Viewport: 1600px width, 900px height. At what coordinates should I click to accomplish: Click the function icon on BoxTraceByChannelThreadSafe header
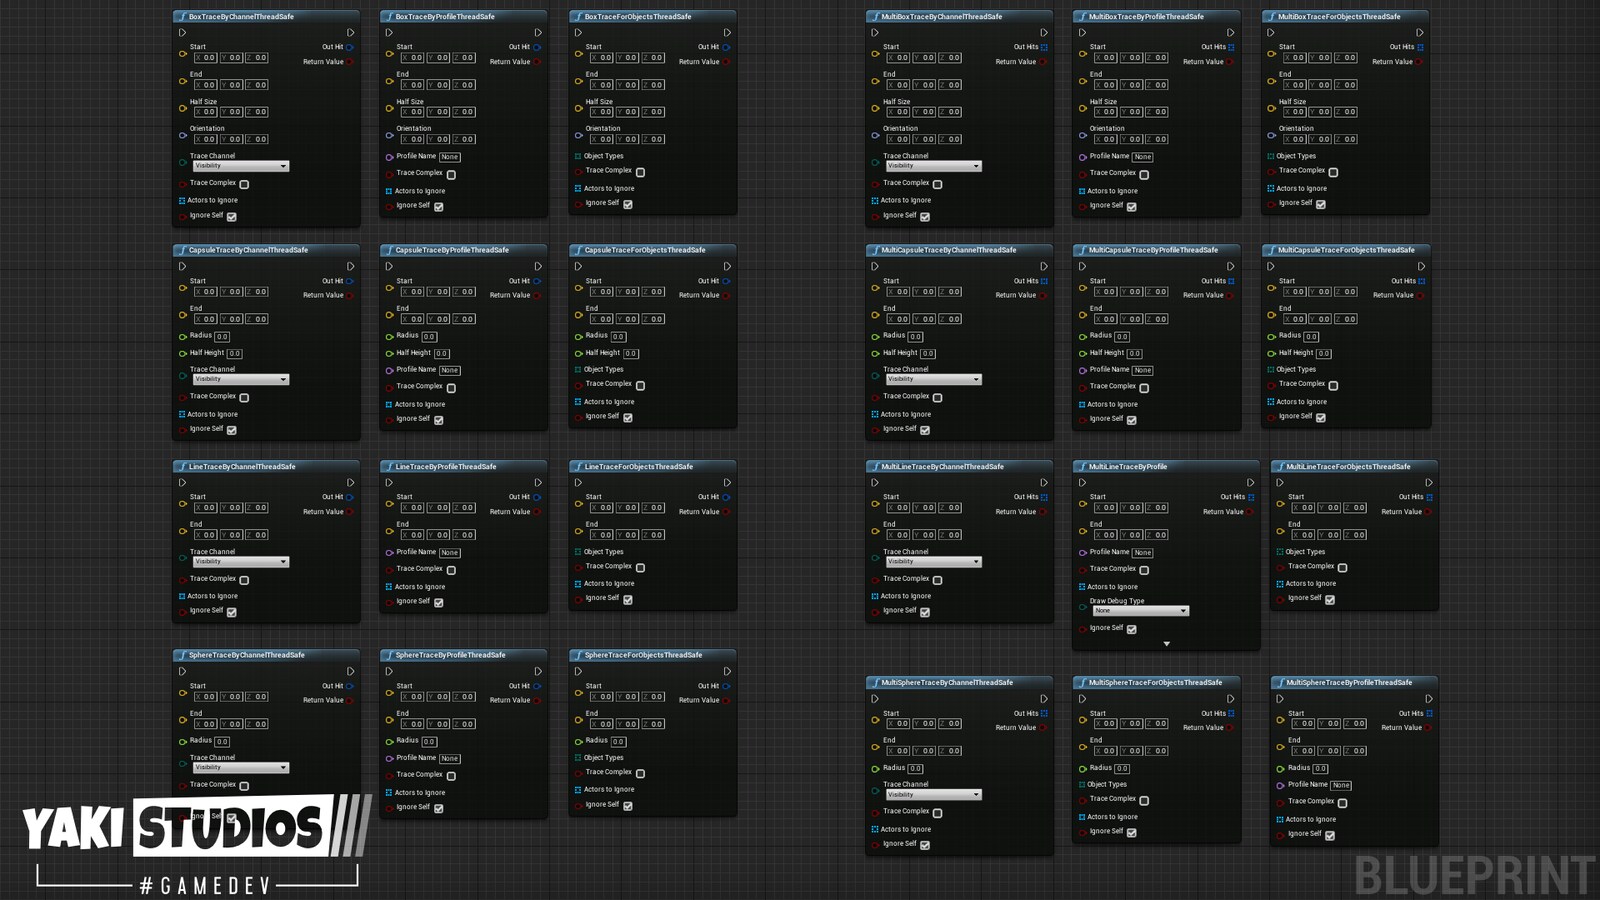click(x=182, y=17)
